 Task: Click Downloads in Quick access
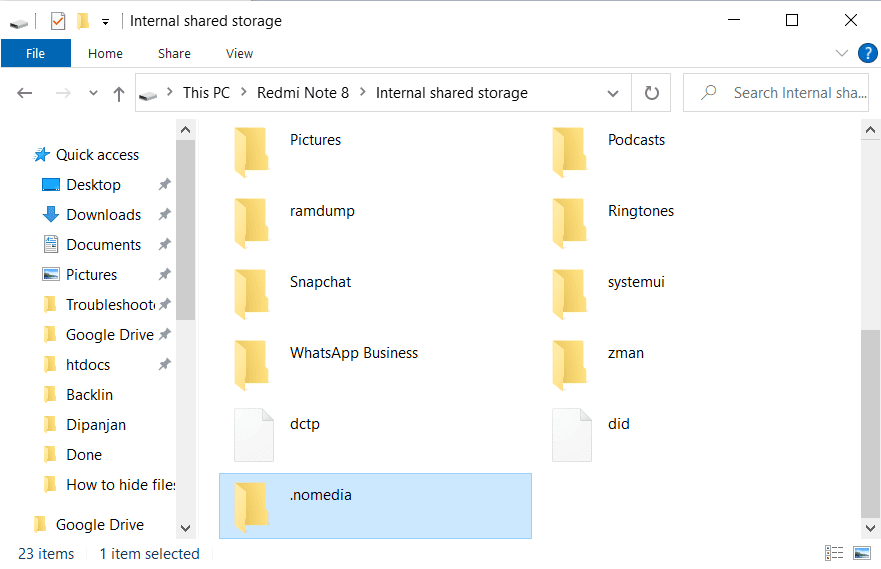pyautogui.click(x=103, y=215)
